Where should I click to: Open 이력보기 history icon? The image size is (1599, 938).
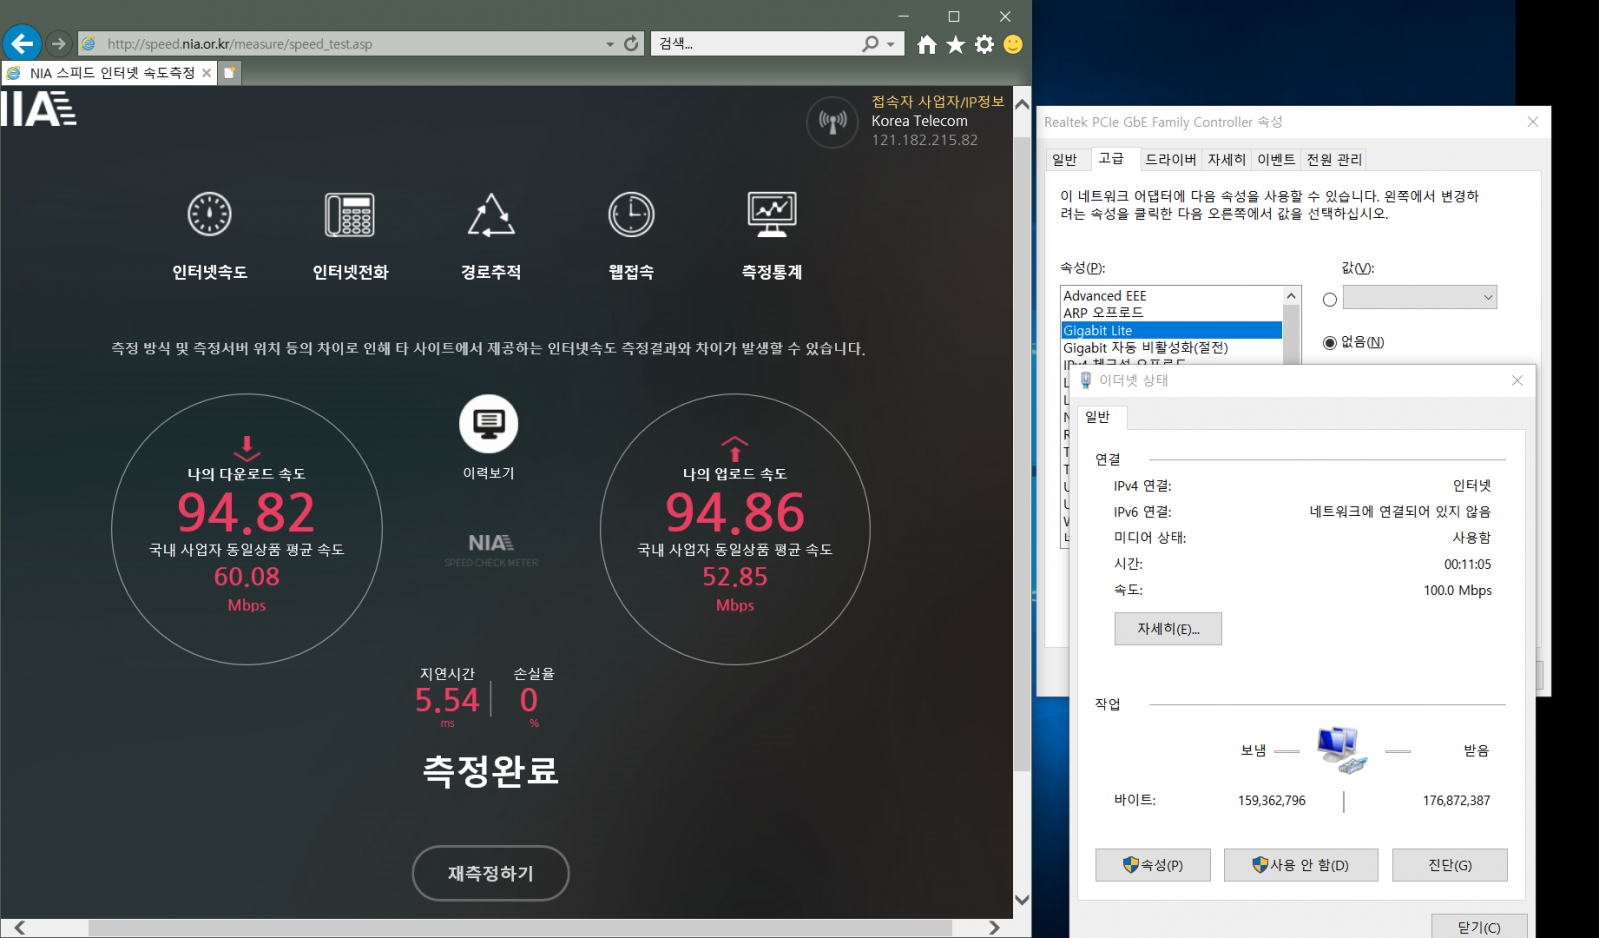pos(489,424)
